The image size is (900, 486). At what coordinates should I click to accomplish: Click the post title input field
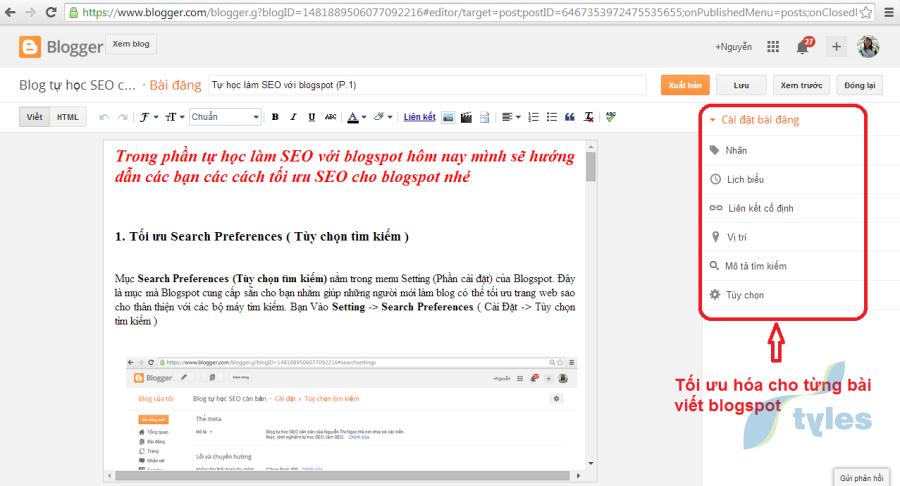[x=428, y=85]
